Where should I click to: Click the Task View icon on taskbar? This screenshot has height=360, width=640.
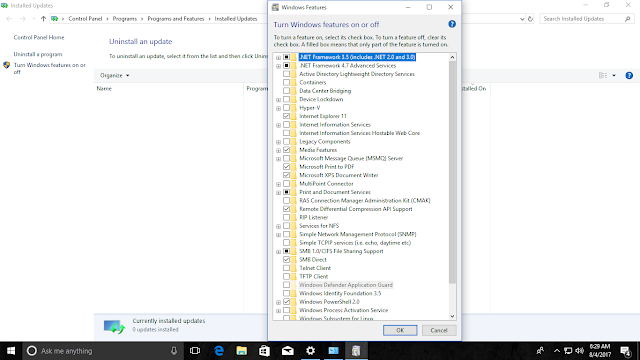pos(195,351)
